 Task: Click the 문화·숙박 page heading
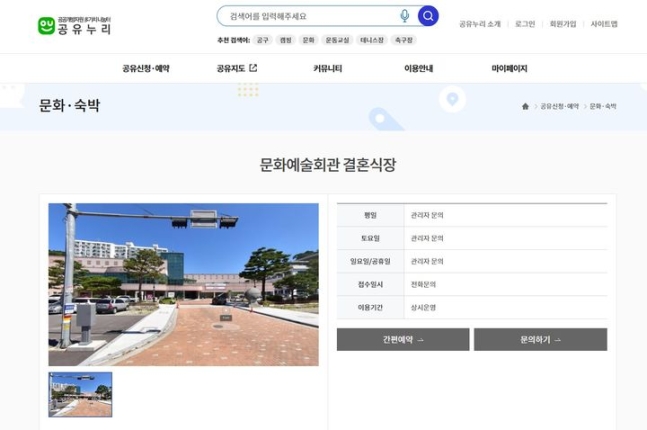69,106
